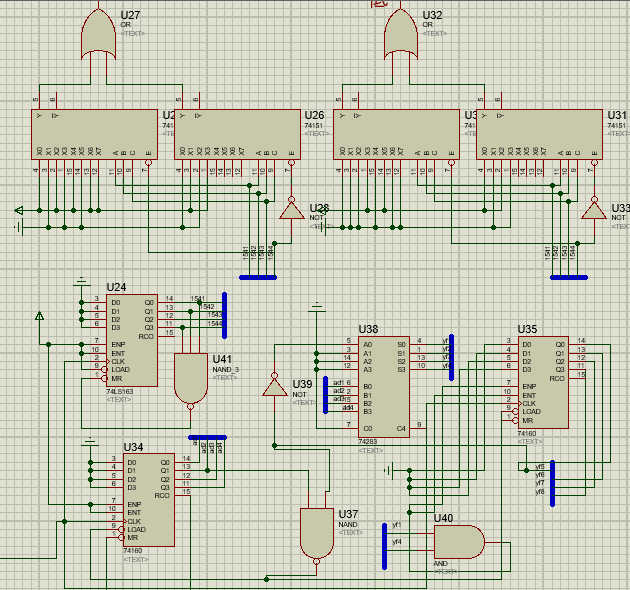Select the U40 AND gate symbol
Viewport: 630px width, 590px height.
pyautogui.click(x=459, y=542)
